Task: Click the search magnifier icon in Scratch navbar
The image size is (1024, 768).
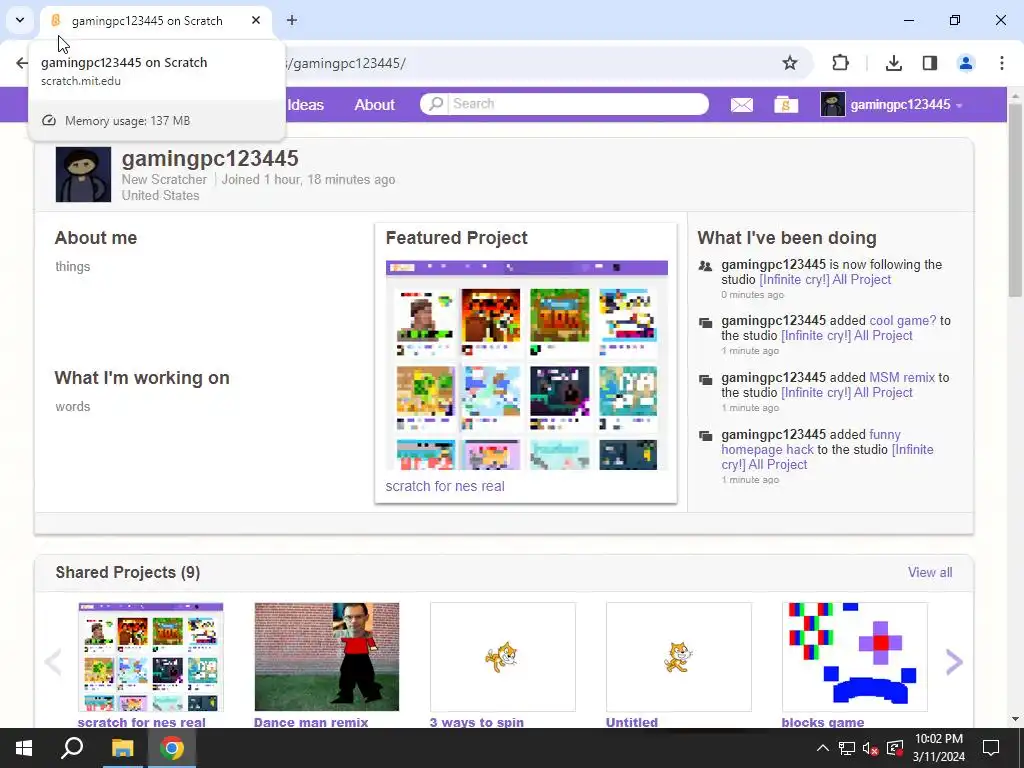Action: tap(436, 104)
